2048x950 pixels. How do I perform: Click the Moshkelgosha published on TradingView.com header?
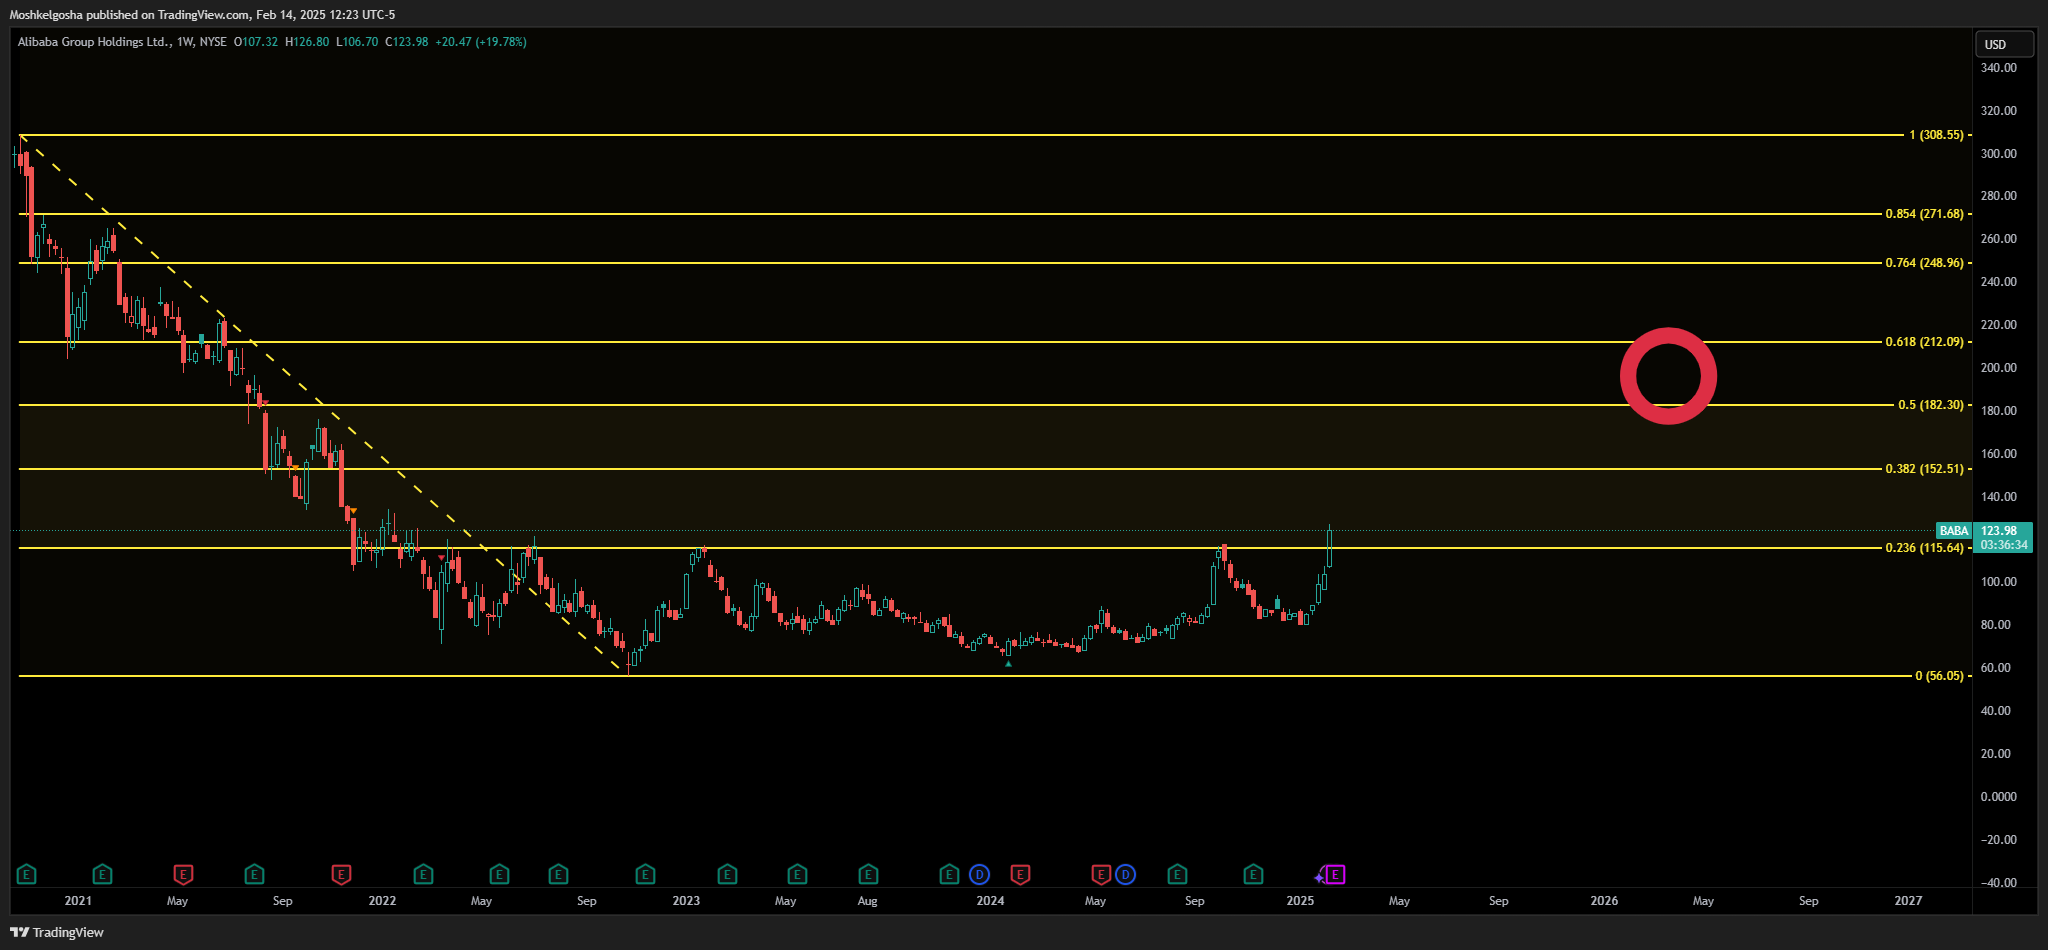click(x=202, y=15)
